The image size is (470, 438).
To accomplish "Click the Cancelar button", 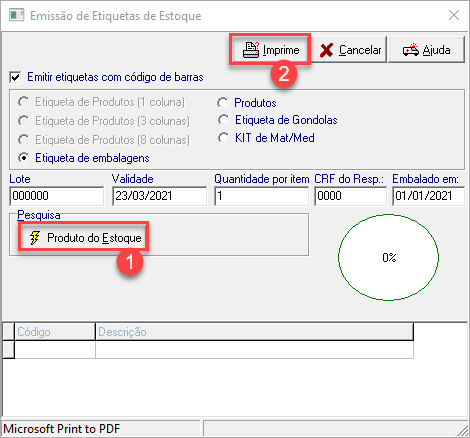I will (x=349, y=50).
